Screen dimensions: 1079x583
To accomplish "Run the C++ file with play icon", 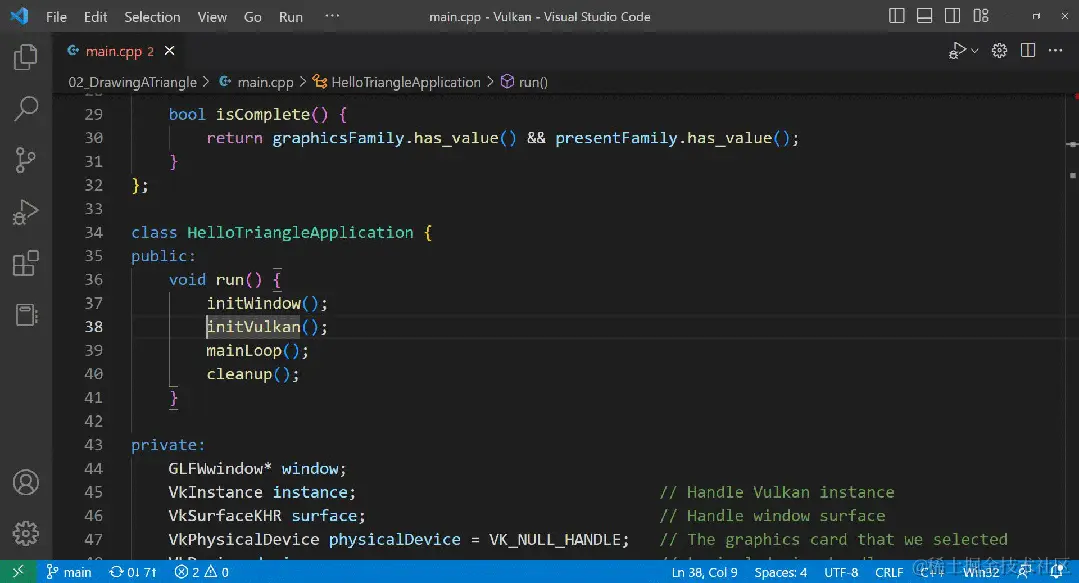I will coord(957,50).
